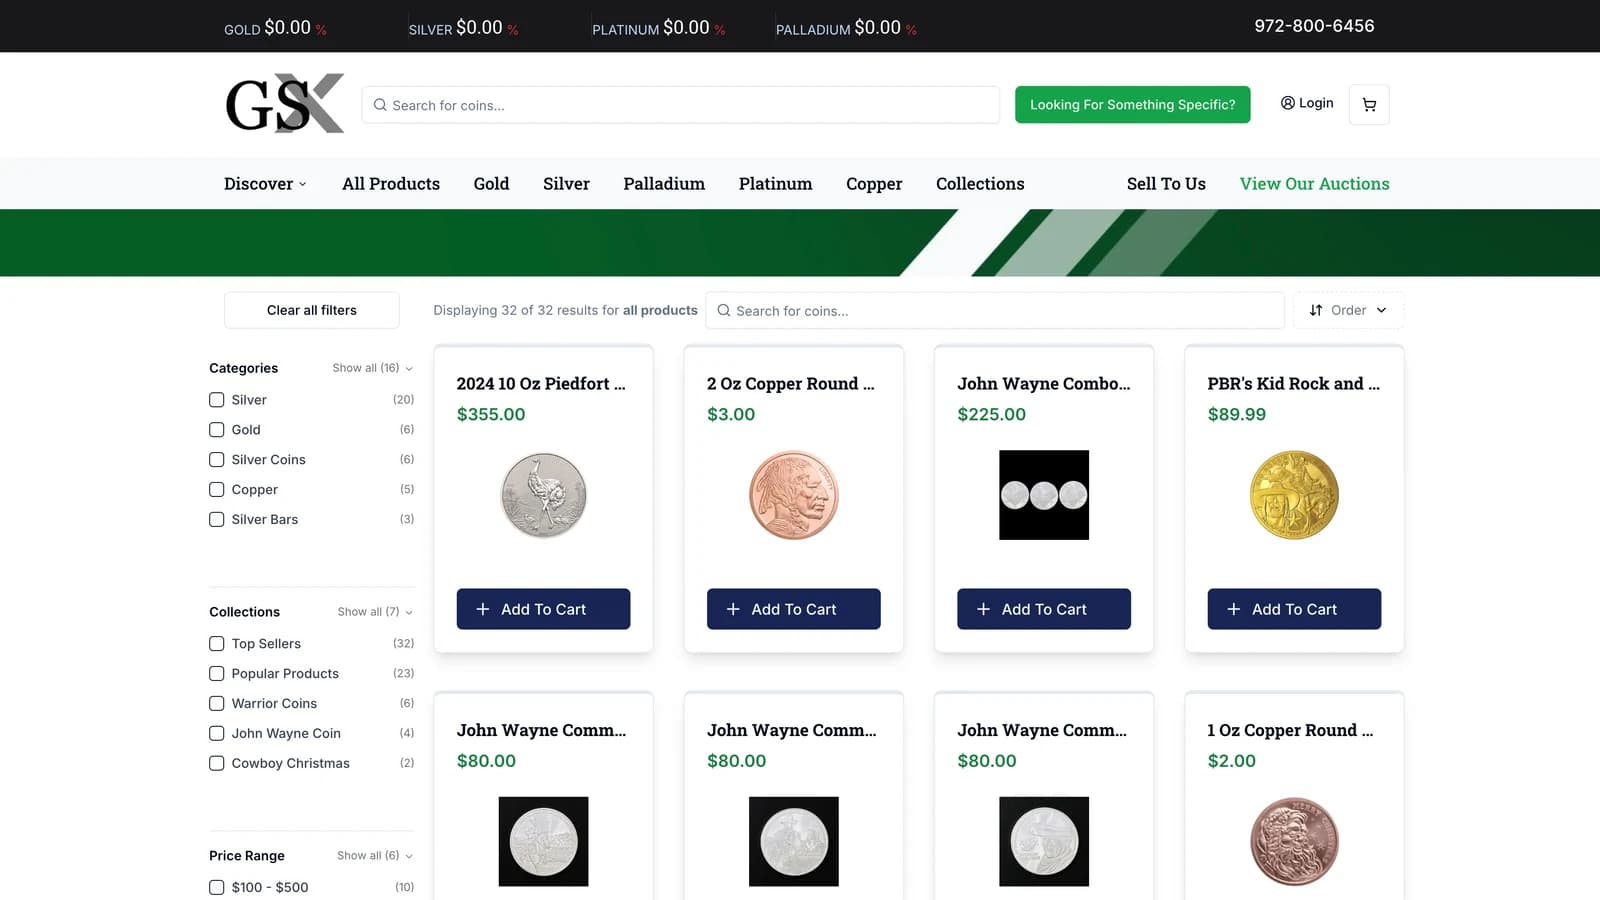This screenshot has height=900, width=1600.
Task: Open the John Wayne Combo product image
Action: pyautogui.click(x=1044, y=495)
